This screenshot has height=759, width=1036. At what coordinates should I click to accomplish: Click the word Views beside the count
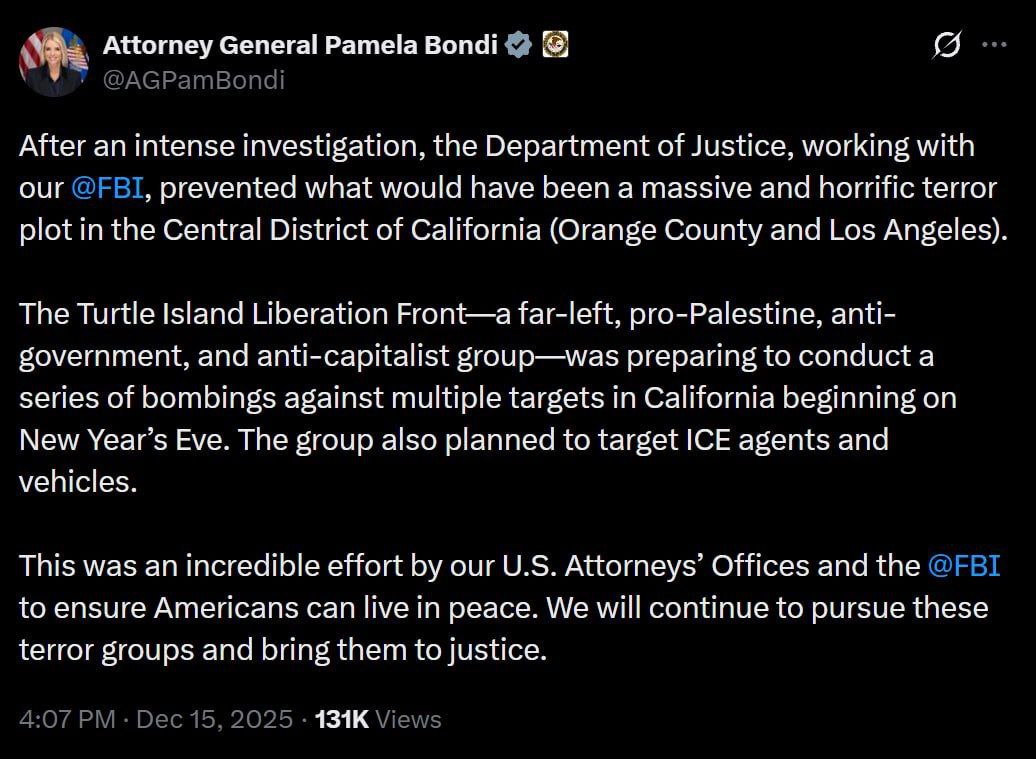point(409,719)
